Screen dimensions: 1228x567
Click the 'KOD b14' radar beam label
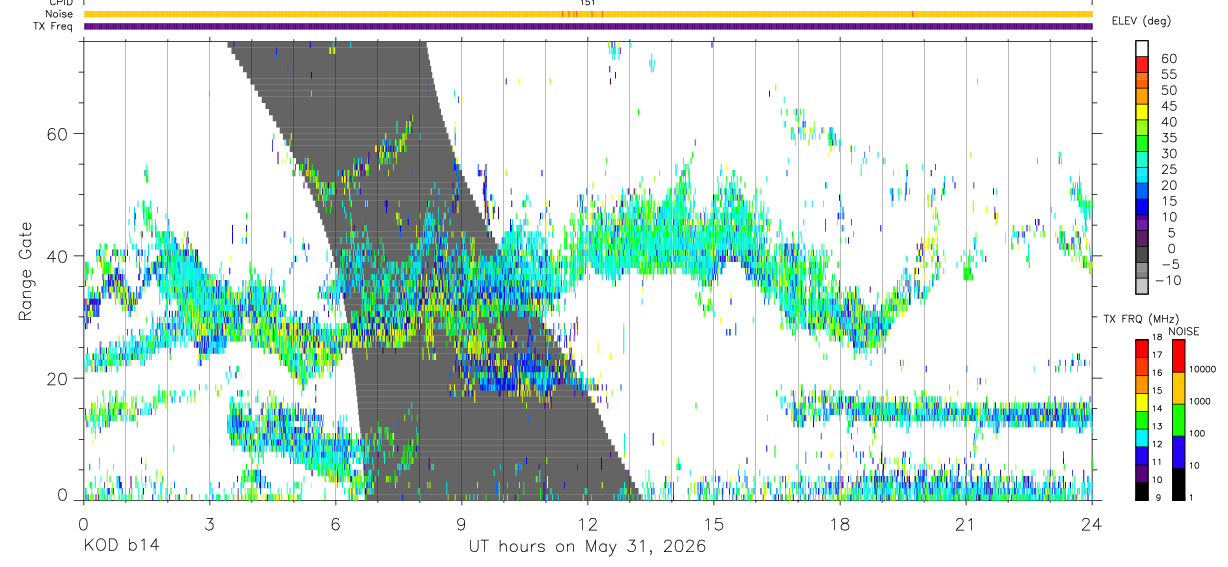pyautogui.click(x=121, y=547)
